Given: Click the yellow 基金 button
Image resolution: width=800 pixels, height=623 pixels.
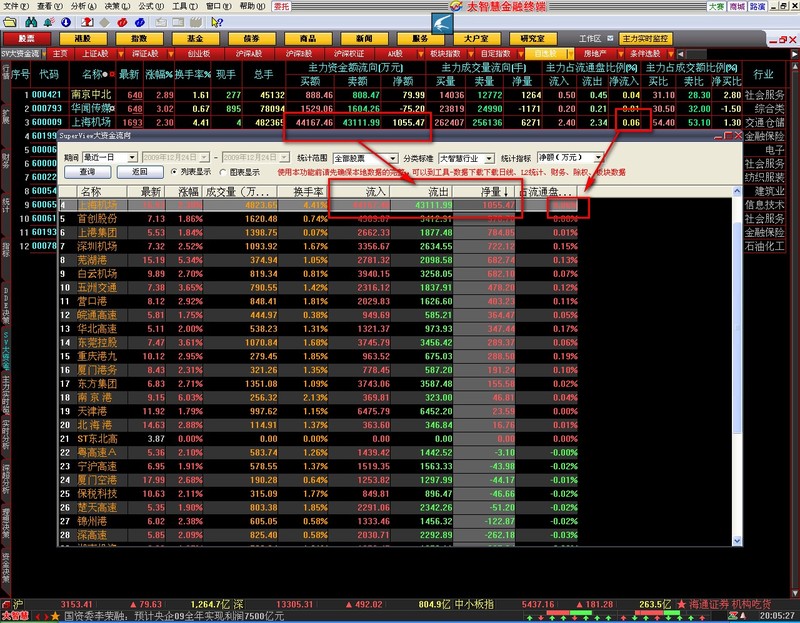Looking at the screenshot, I should click(195, 39).
